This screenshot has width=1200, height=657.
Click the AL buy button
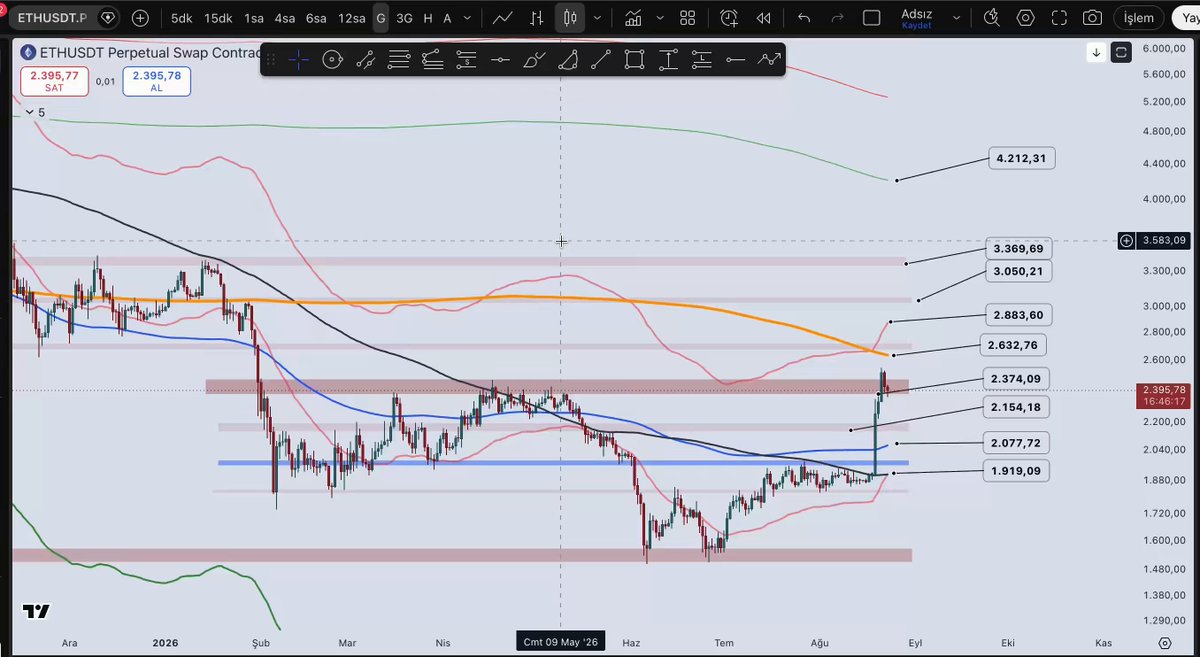[x=156, y=81]
